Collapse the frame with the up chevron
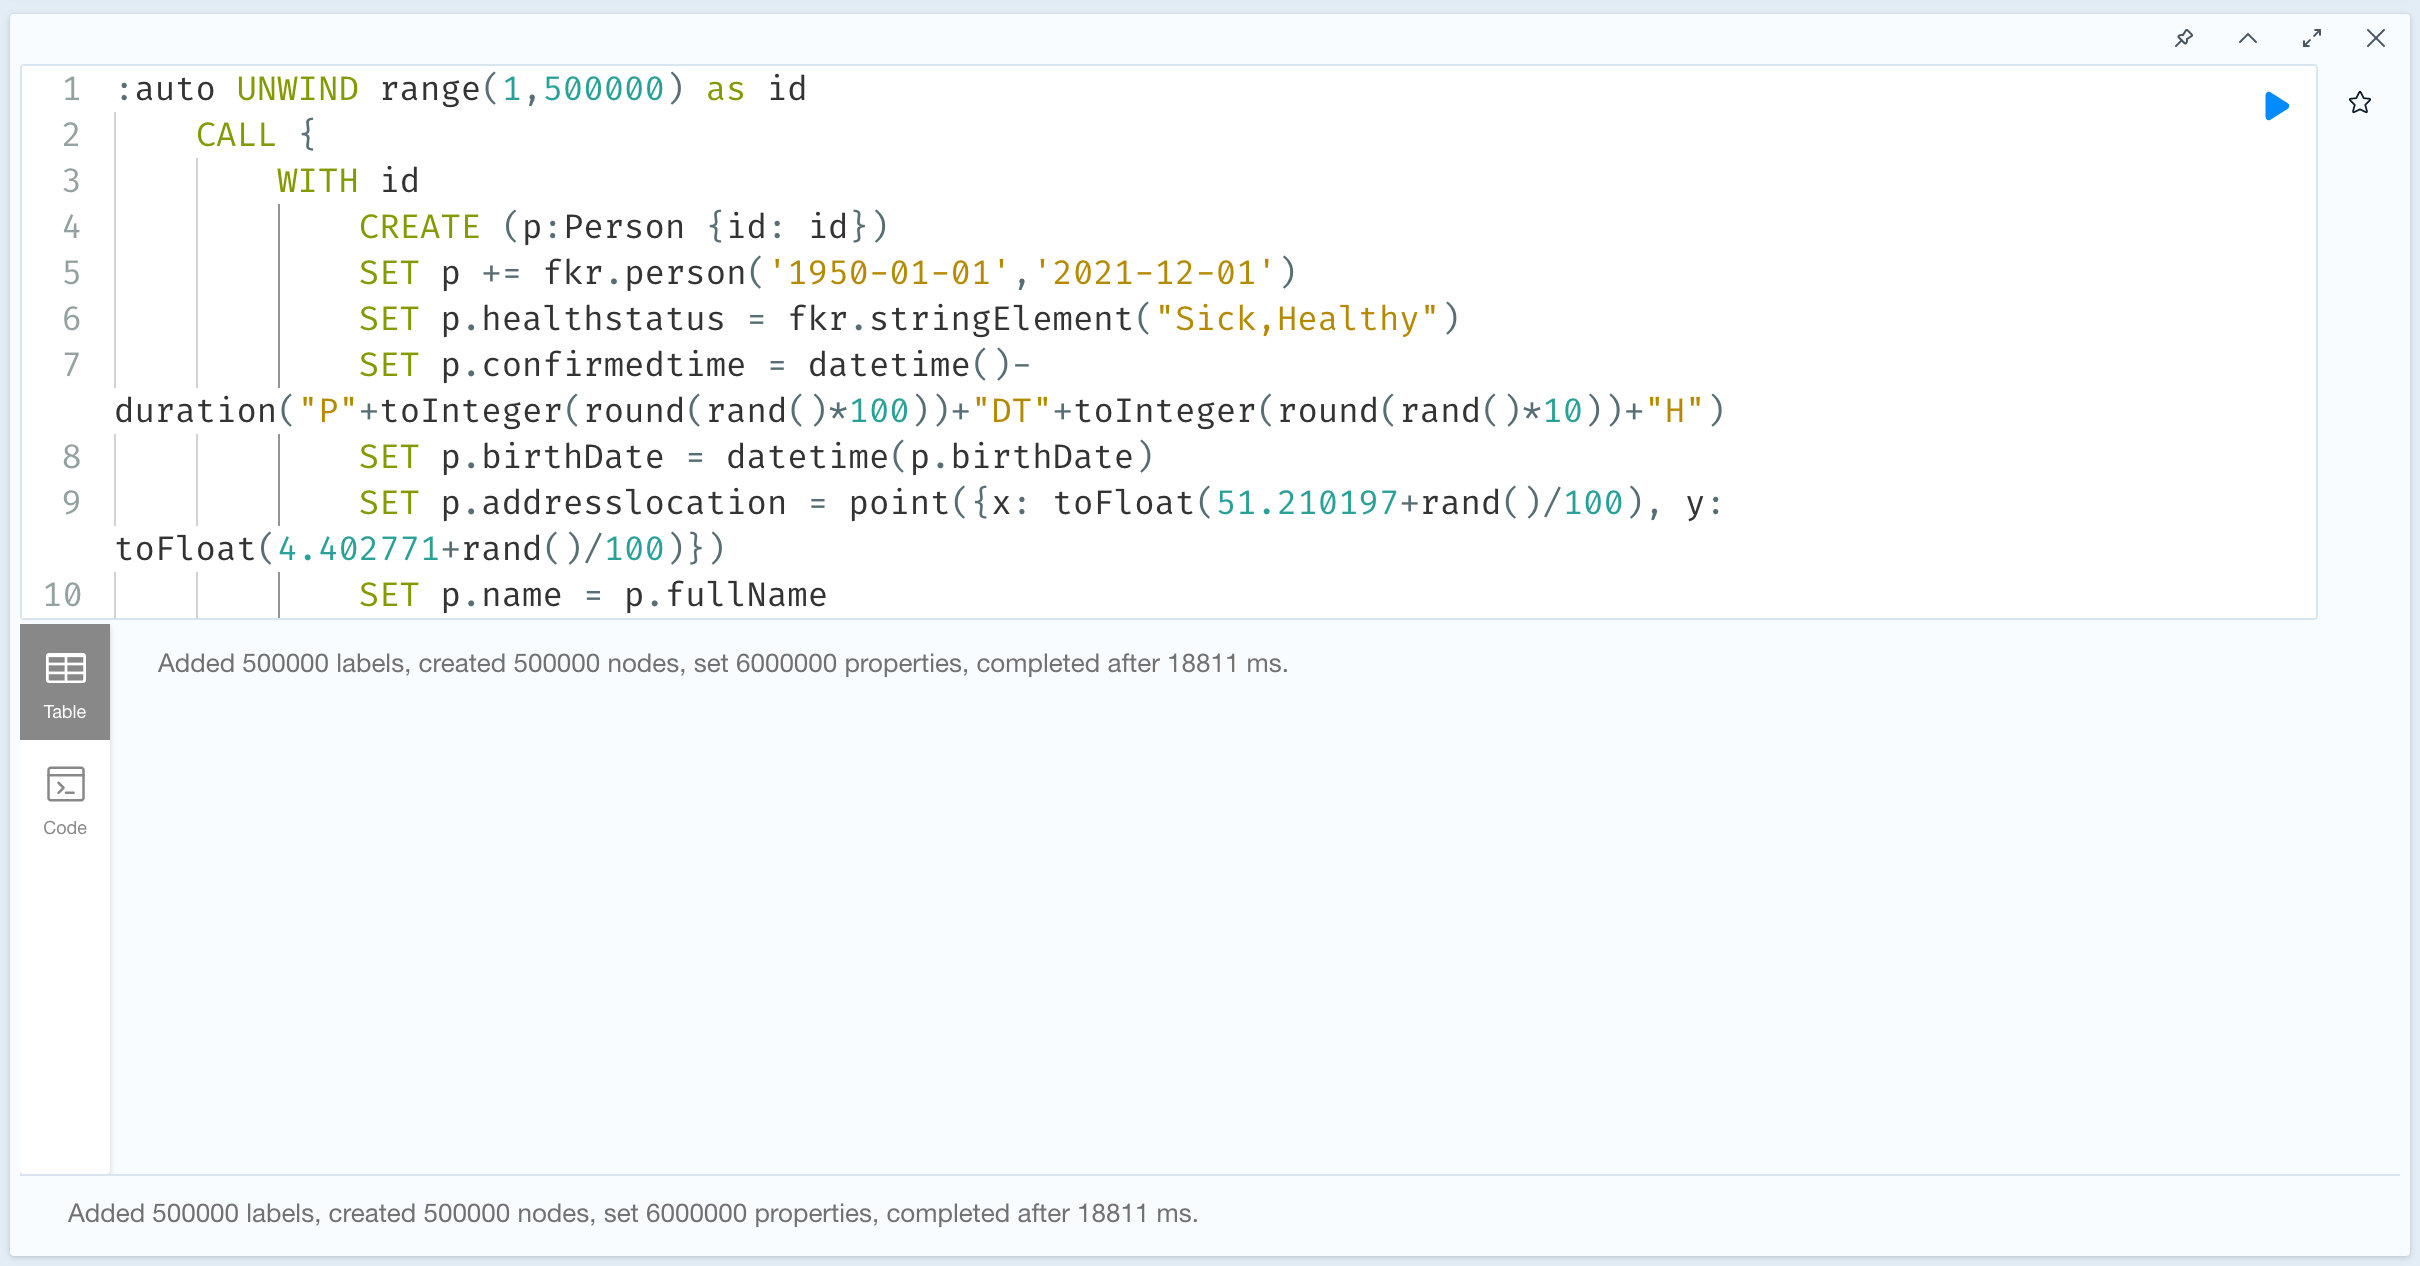2420x1266 pixels. [x=2248, y=38]
